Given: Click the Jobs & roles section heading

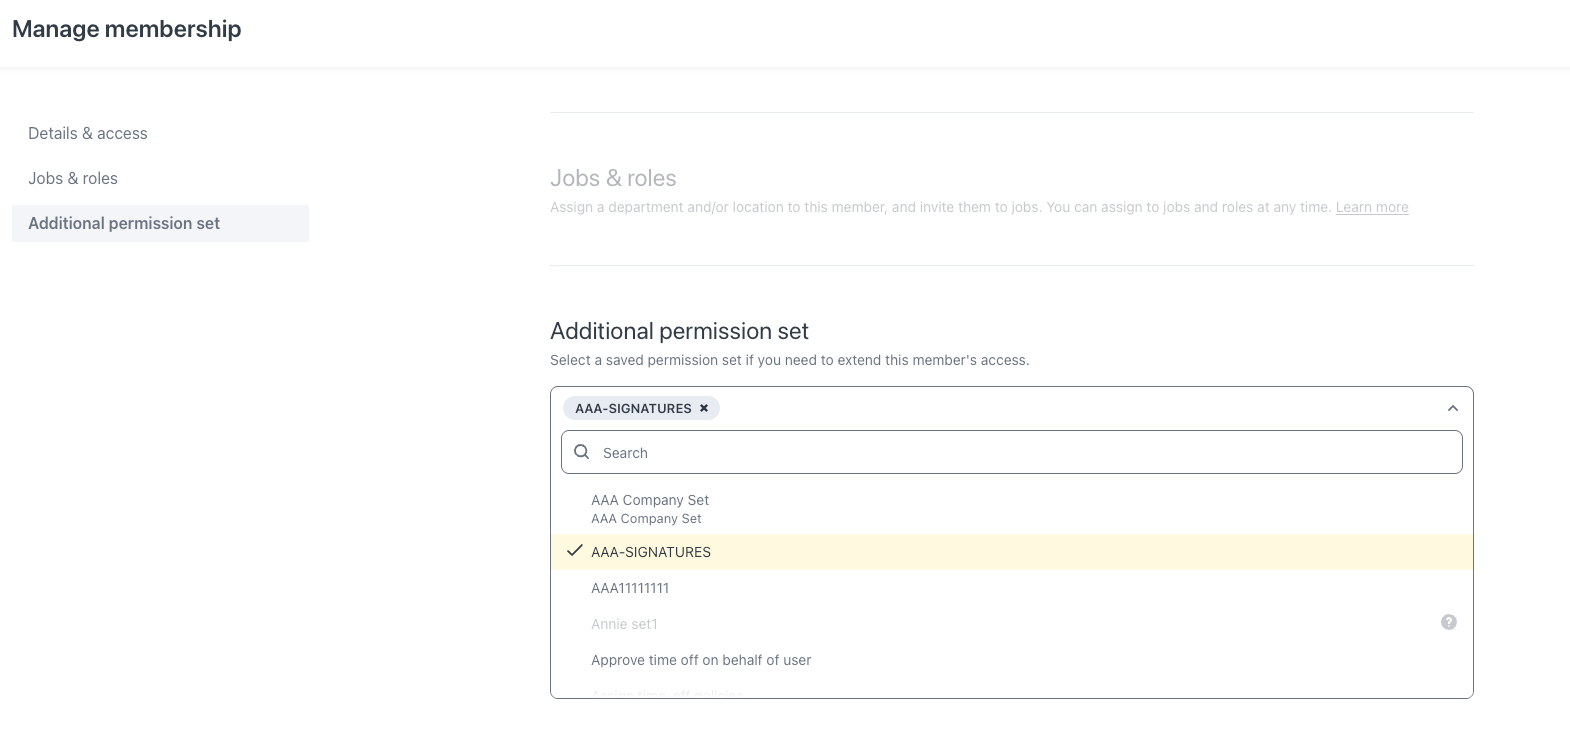Looking at the screenshot, I should [613, 178].
